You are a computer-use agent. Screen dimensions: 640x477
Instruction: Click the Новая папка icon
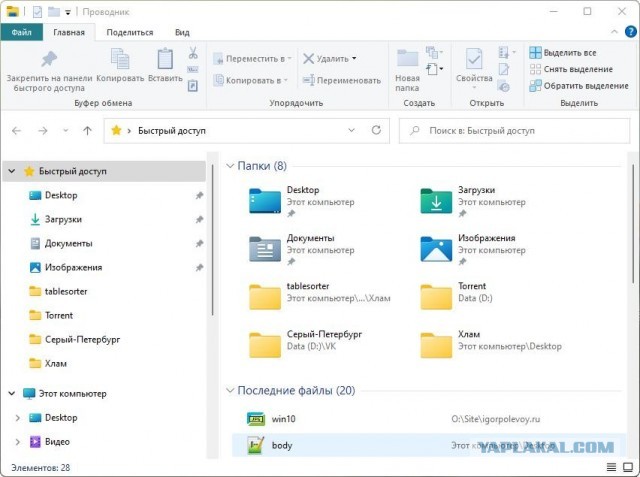pyautogui.click(x=407, y=58)
